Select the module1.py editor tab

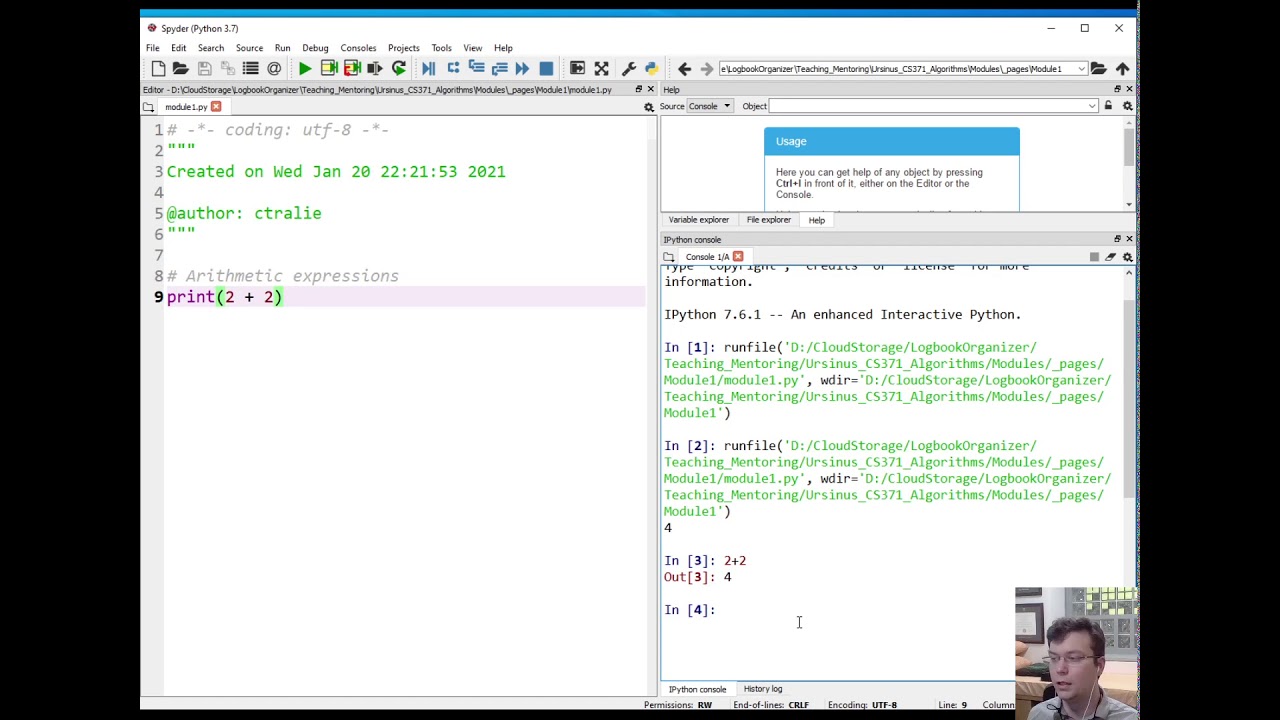[x=186, y=107]
